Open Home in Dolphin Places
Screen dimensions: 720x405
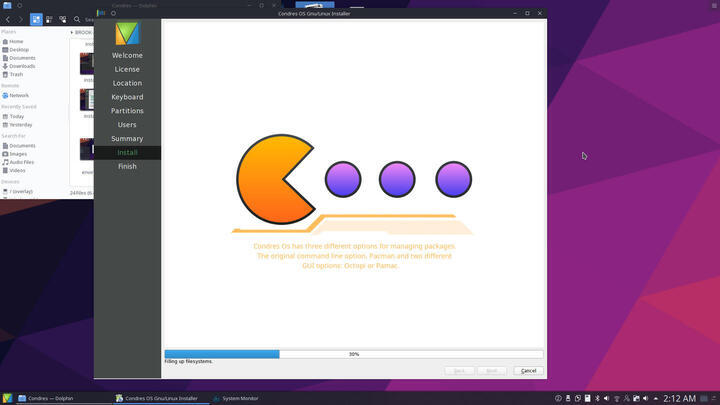point(13,41)
